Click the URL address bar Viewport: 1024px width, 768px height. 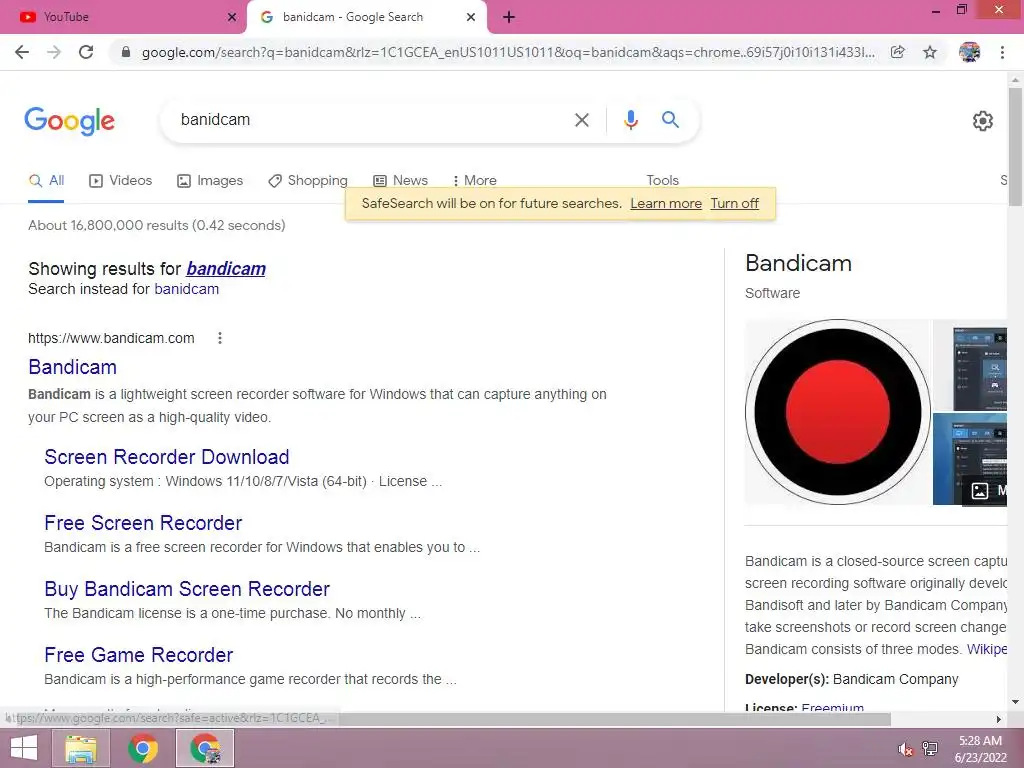coord(508,52)
